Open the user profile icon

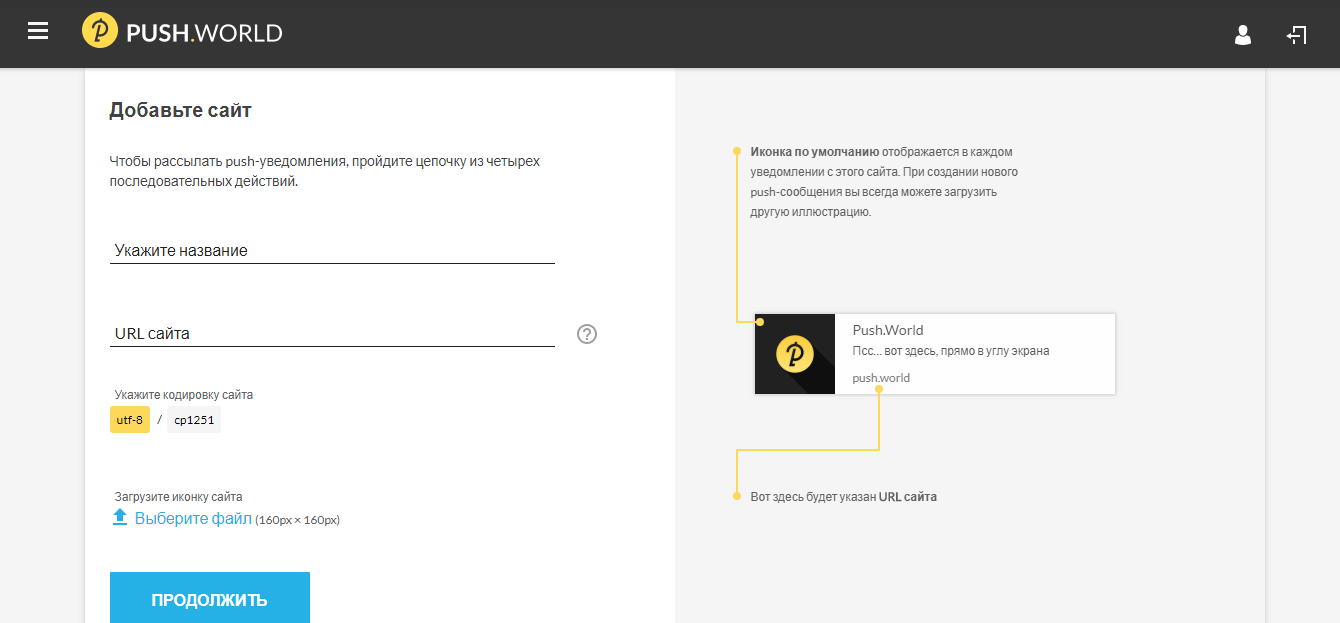[1243, 36]
